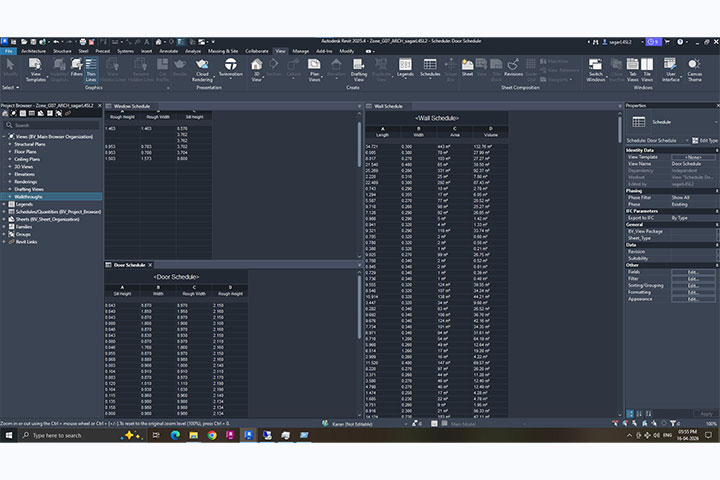The image size is (720, 480).
Task: Toggle the Canvas Theme
Action: (x=694, y=70)
